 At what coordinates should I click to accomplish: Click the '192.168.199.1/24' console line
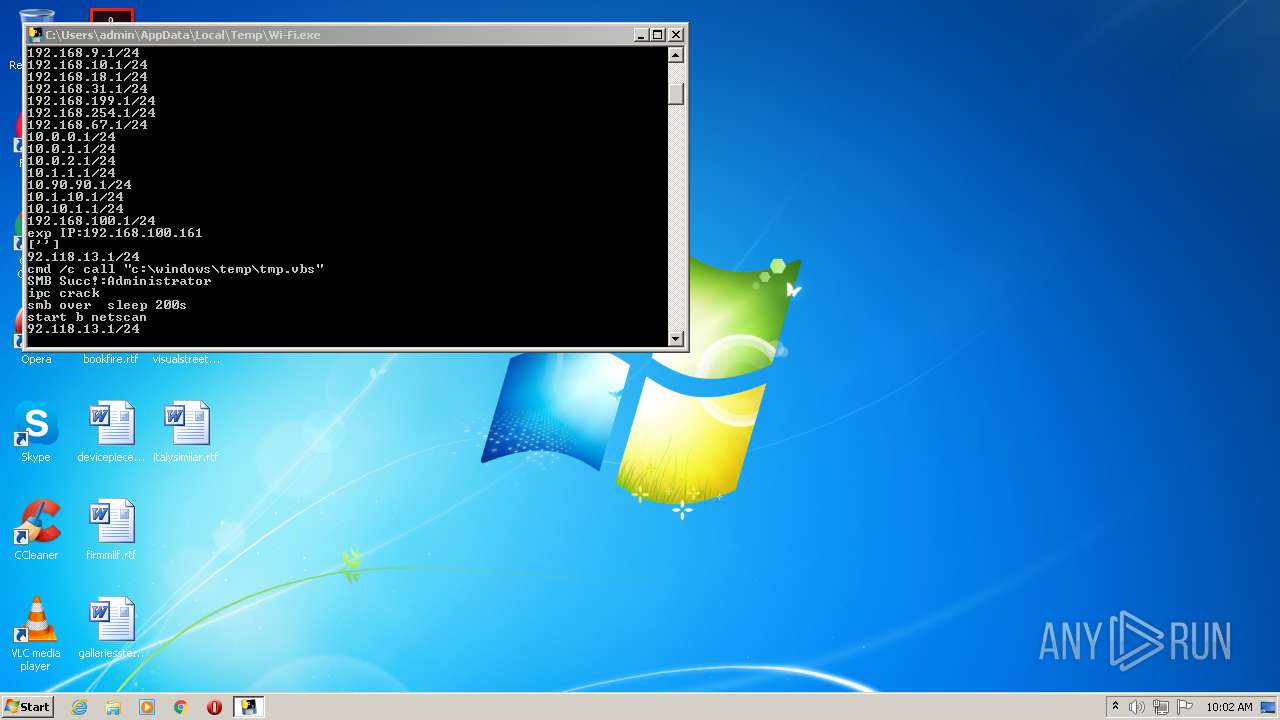91,101
